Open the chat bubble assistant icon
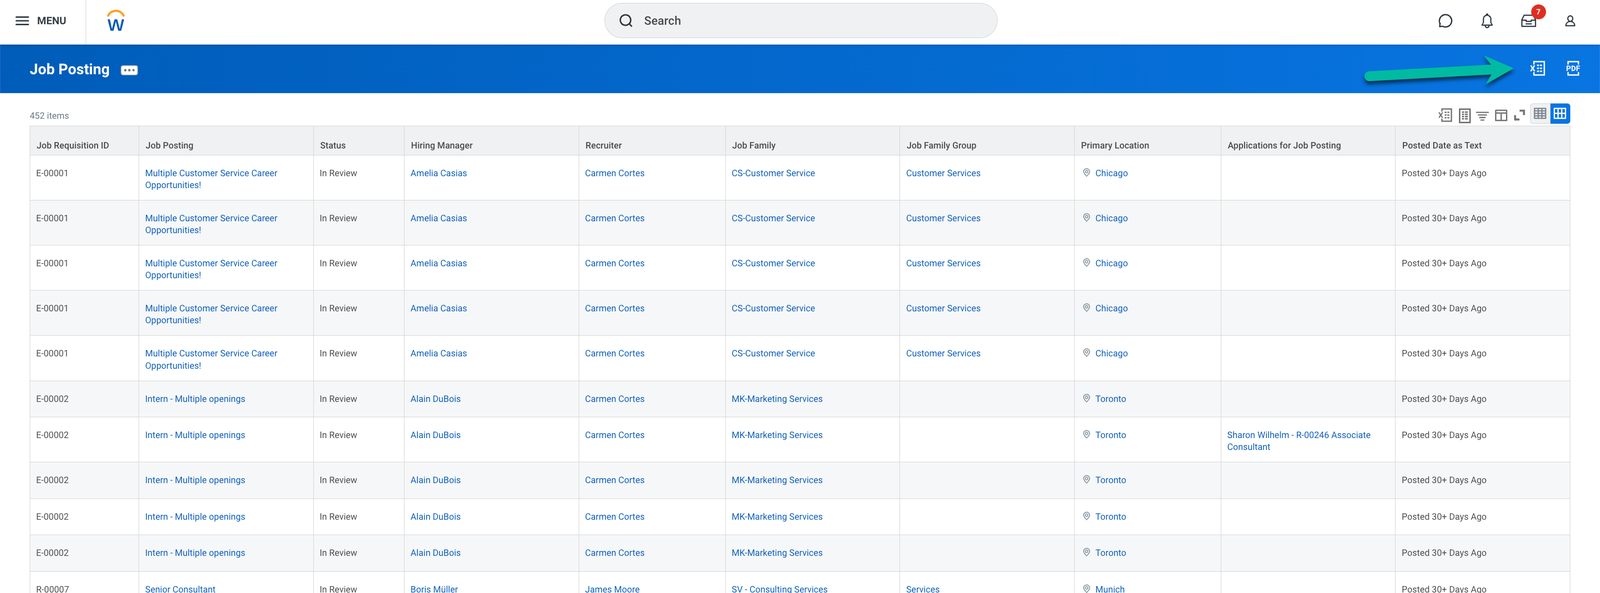Screen dimensions: 1600x593 [x=1445, y=21]
